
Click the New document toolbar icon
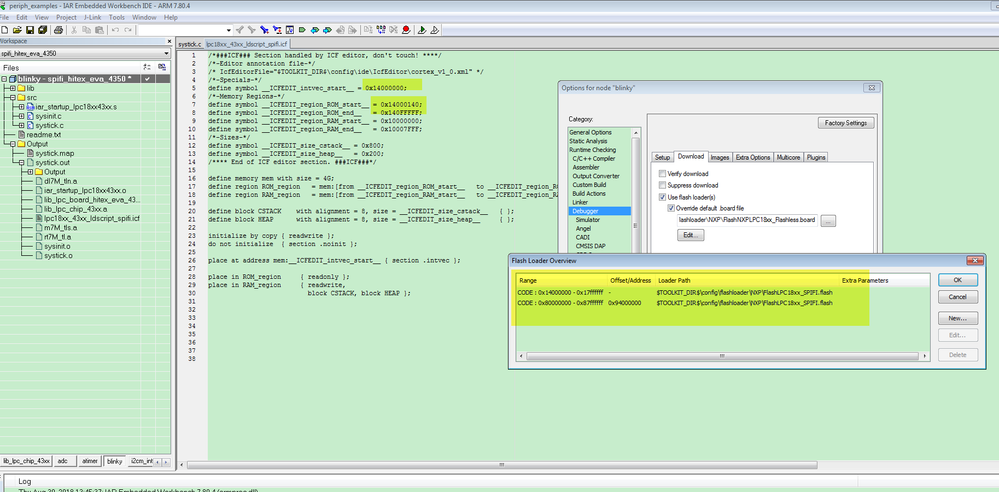(7, 31)
